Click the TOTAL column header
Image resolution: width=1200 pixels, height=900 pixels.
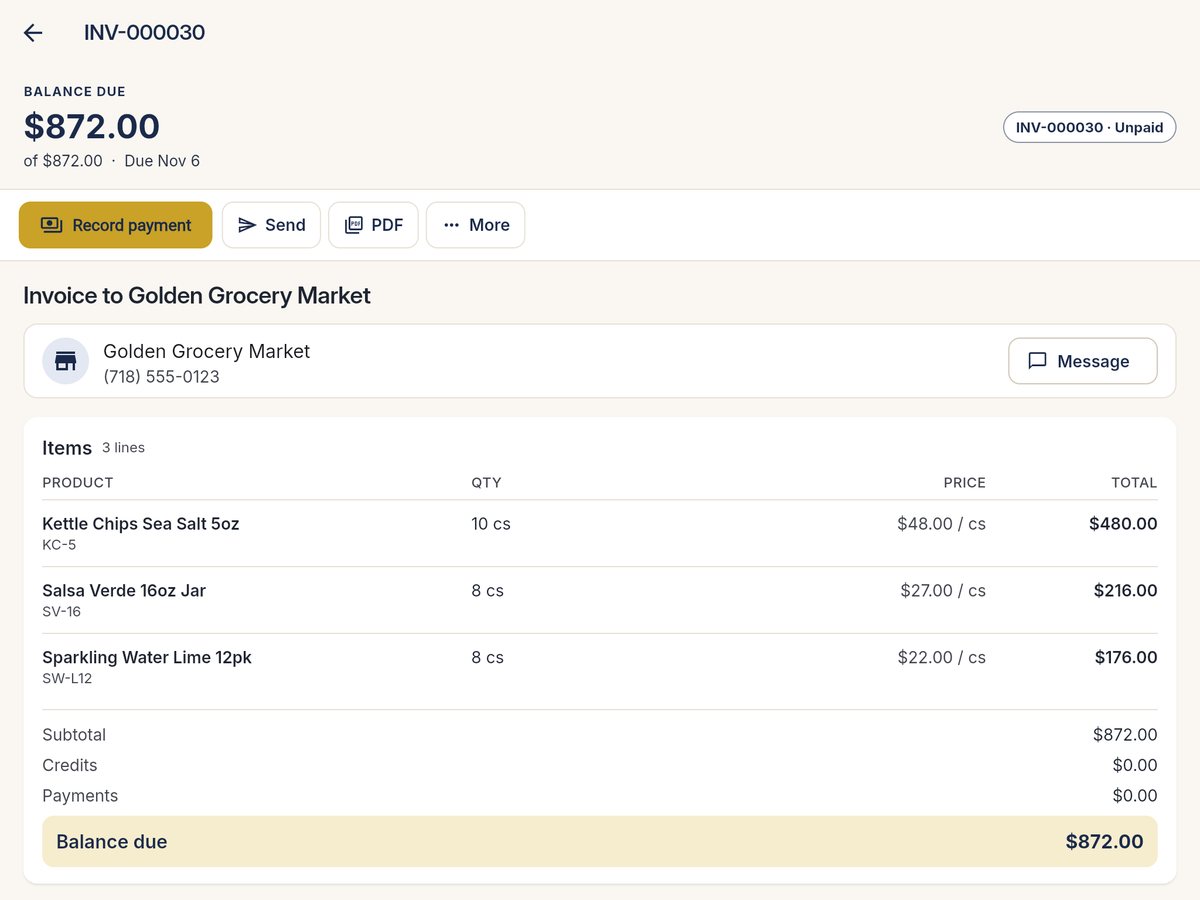point(1134,482)
